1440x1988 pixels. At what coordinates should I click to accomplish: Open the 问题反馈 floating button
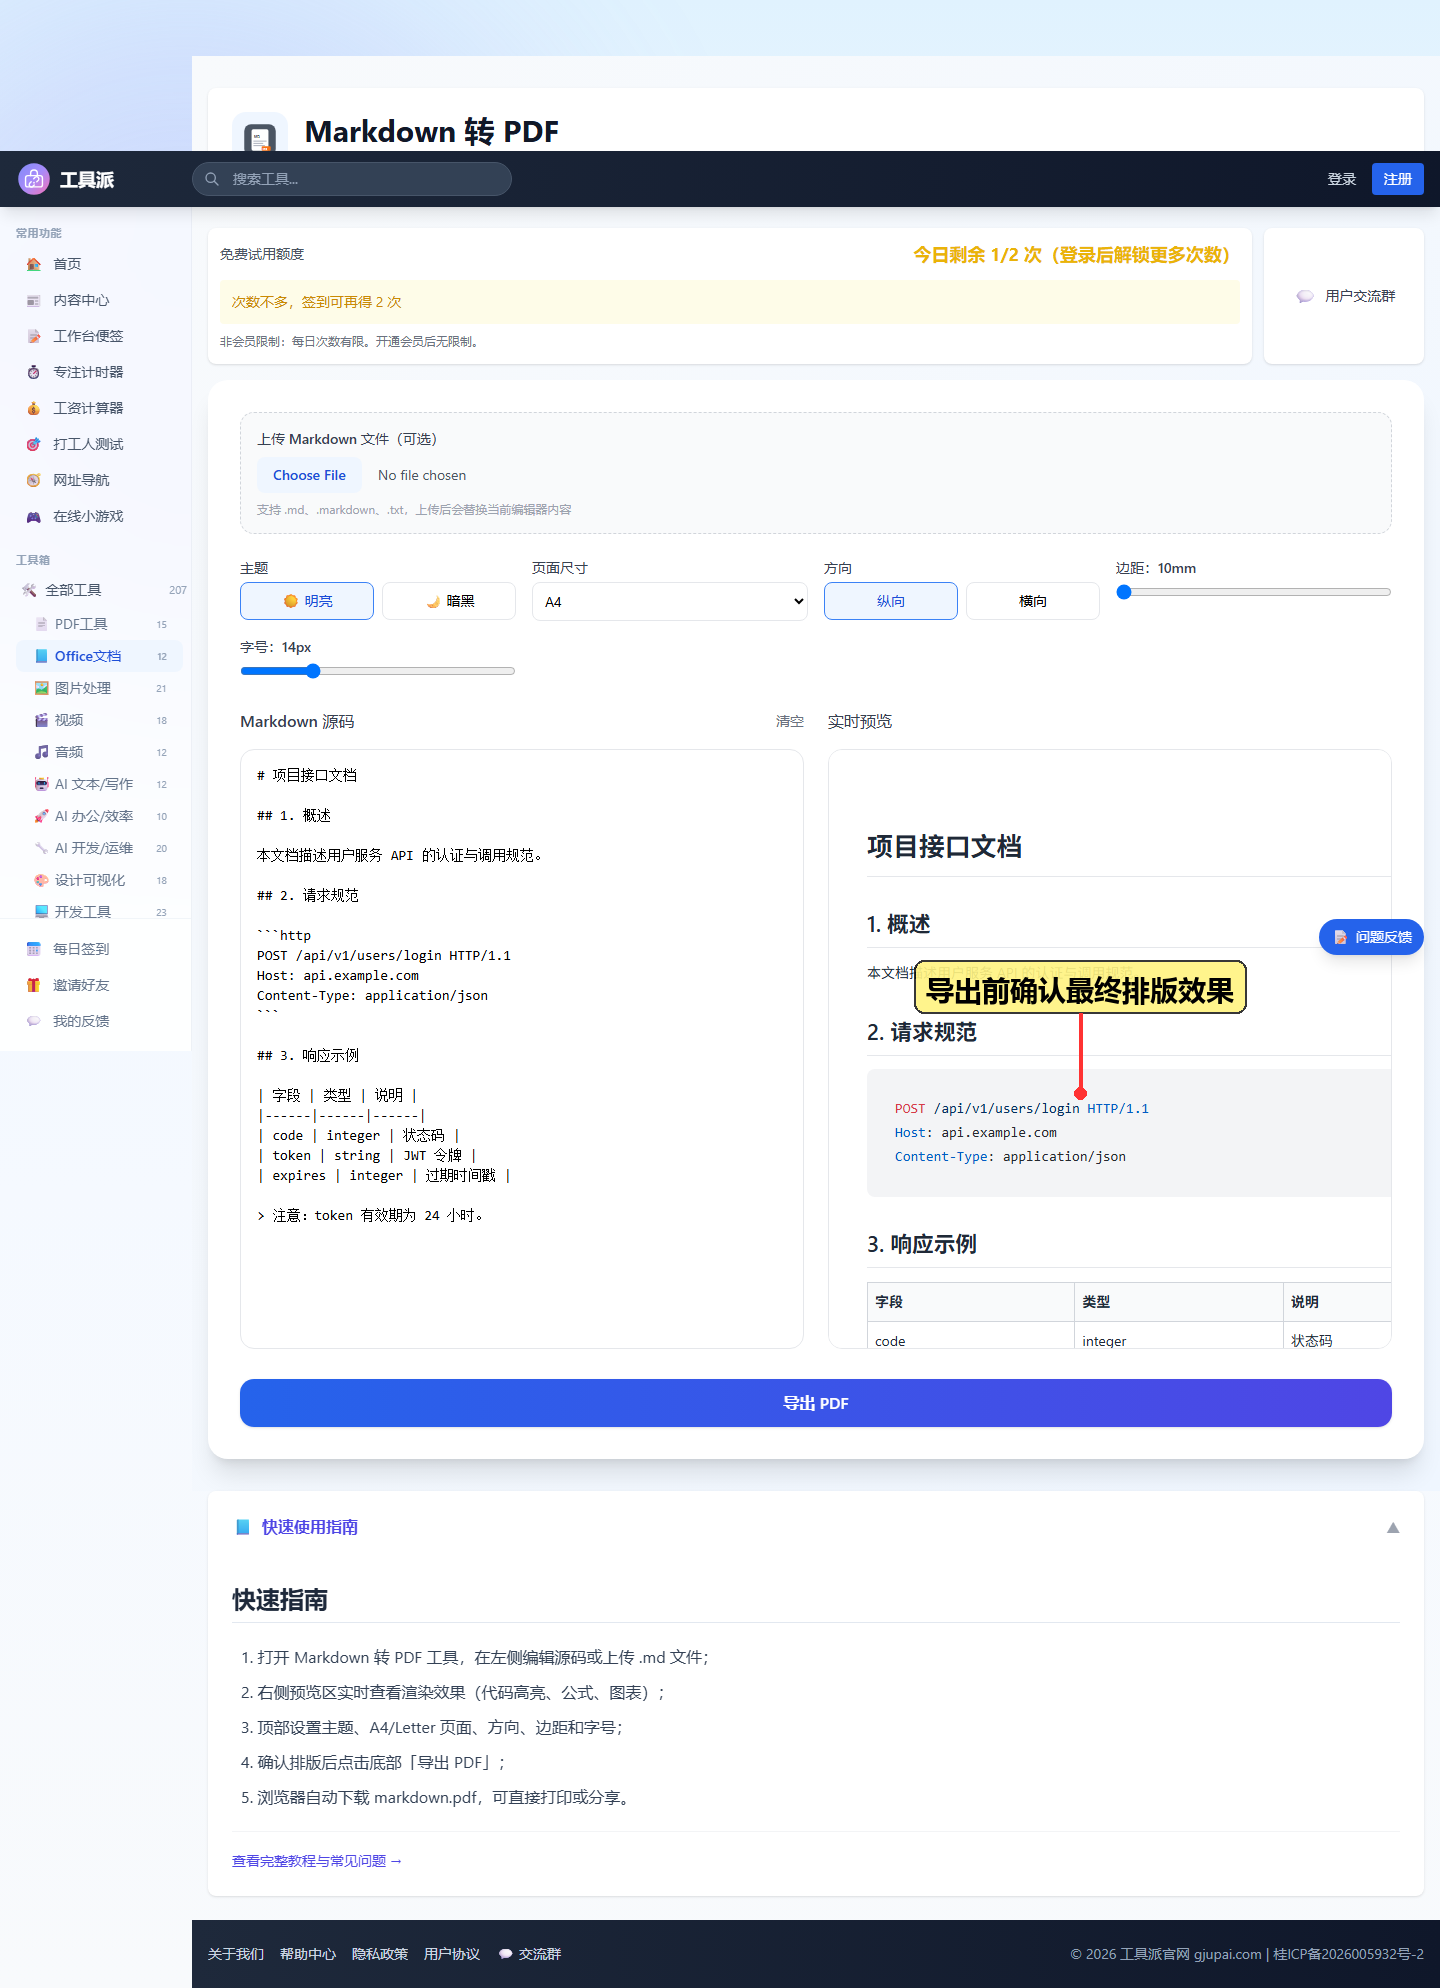pos(1372,937)
